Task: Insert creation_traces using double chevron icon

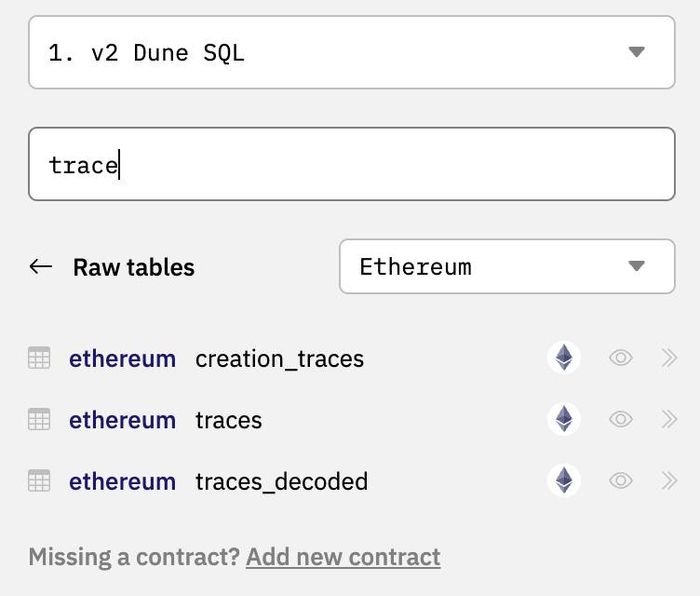Action: pos(669,358)
